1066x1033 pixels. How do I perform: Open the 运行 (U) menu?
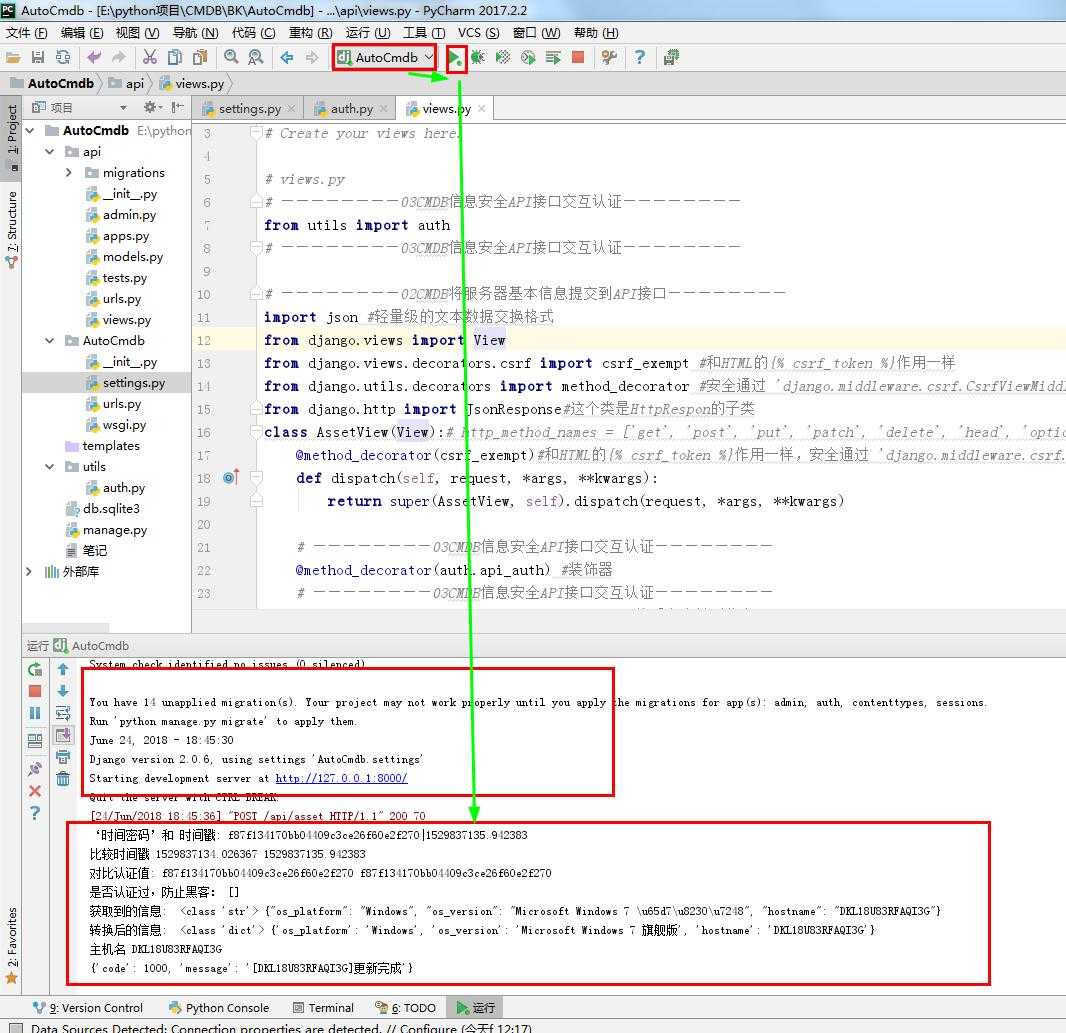point(368,33)
